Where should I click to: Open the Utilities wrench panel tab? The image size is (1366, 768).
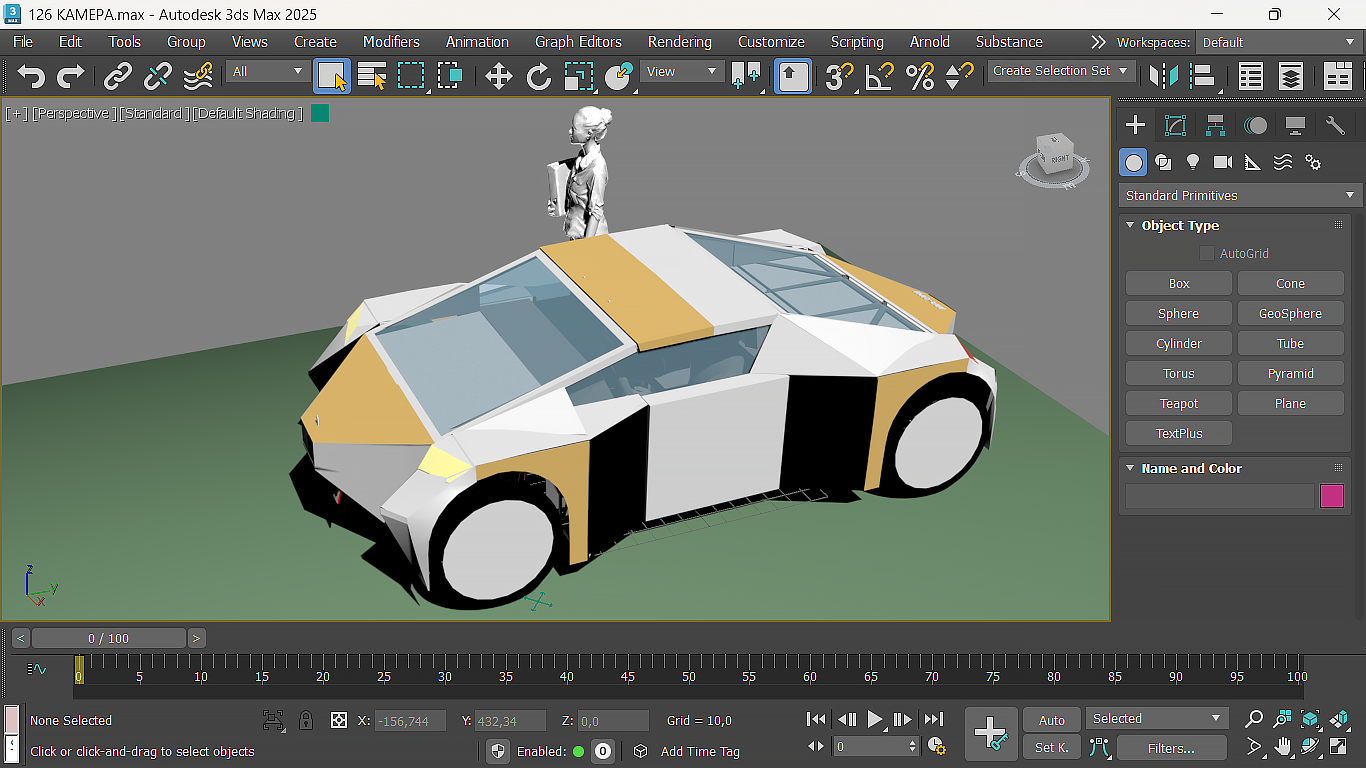(1335, 125)
